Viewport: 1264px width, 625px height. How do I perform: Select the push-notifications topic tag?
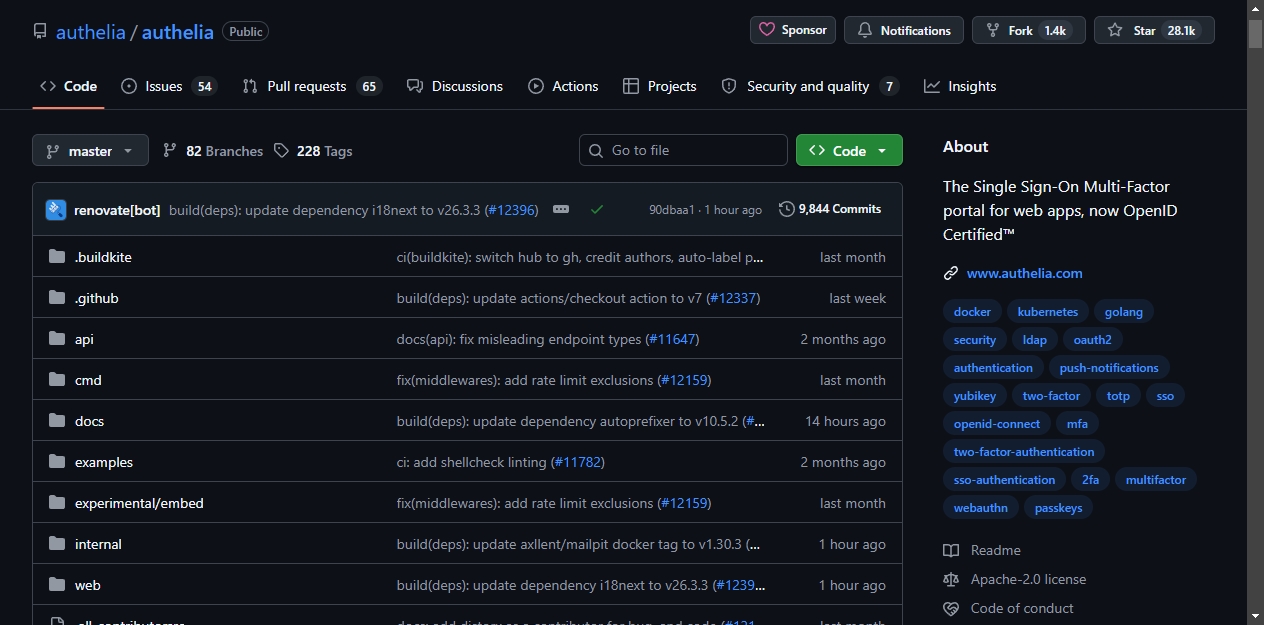coord(1109,368)
